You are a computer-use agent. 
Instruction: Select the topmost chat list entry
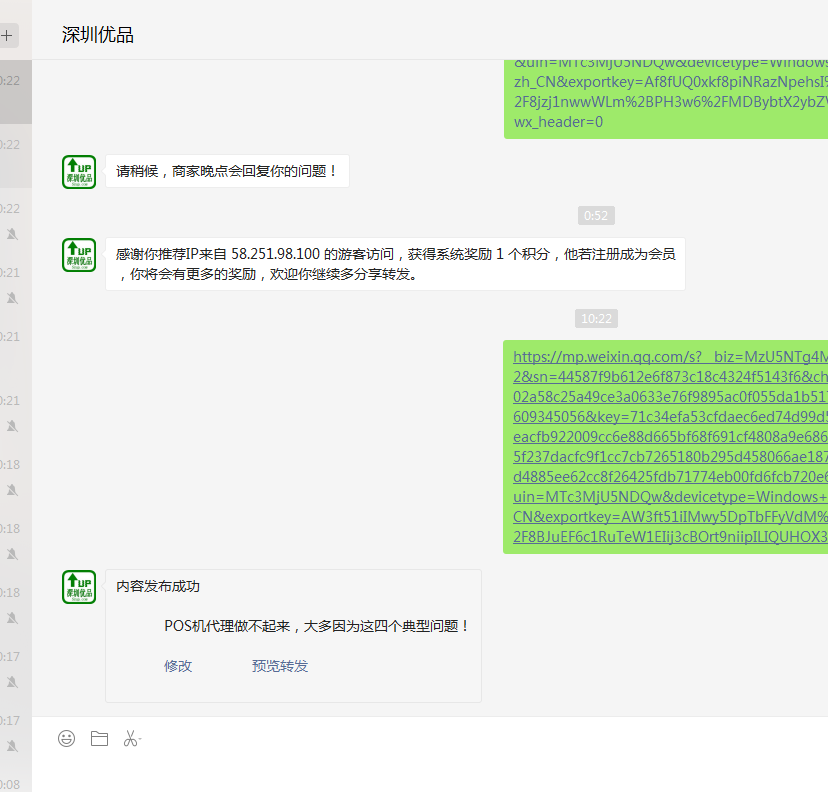coord(15,92)
